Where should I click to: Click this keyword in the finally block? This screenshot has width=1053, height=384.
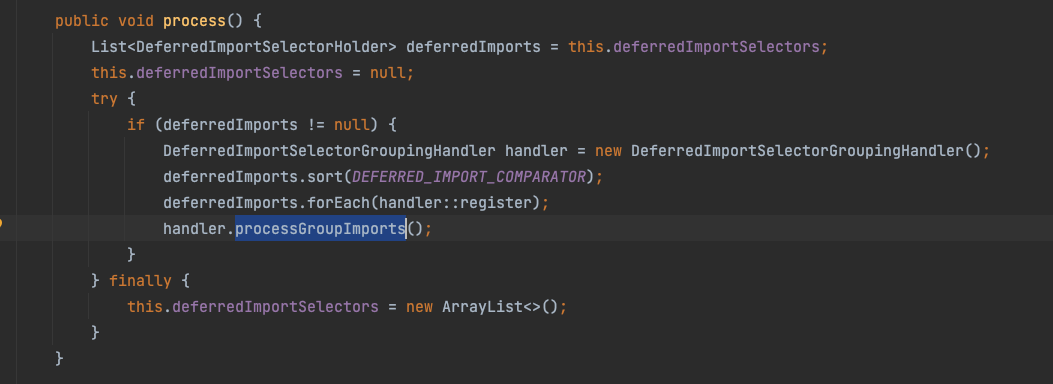pyautogui.click(x=145, y=307)
